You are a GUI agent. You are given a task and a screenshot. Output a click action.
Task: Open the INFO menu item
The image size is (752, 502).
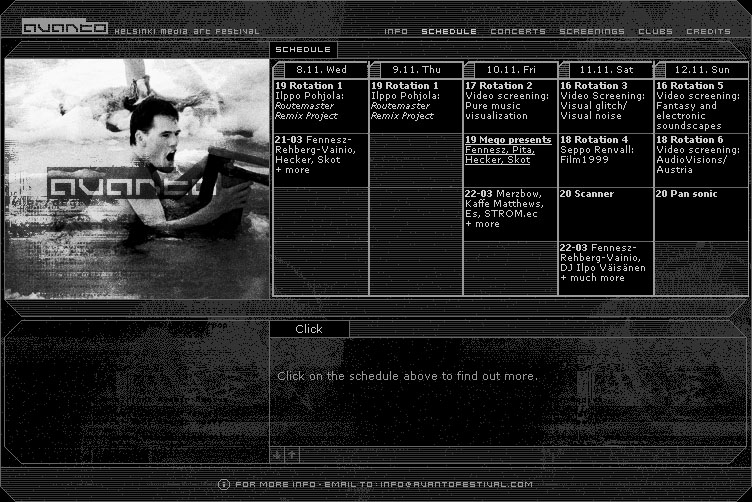(396, 31)
